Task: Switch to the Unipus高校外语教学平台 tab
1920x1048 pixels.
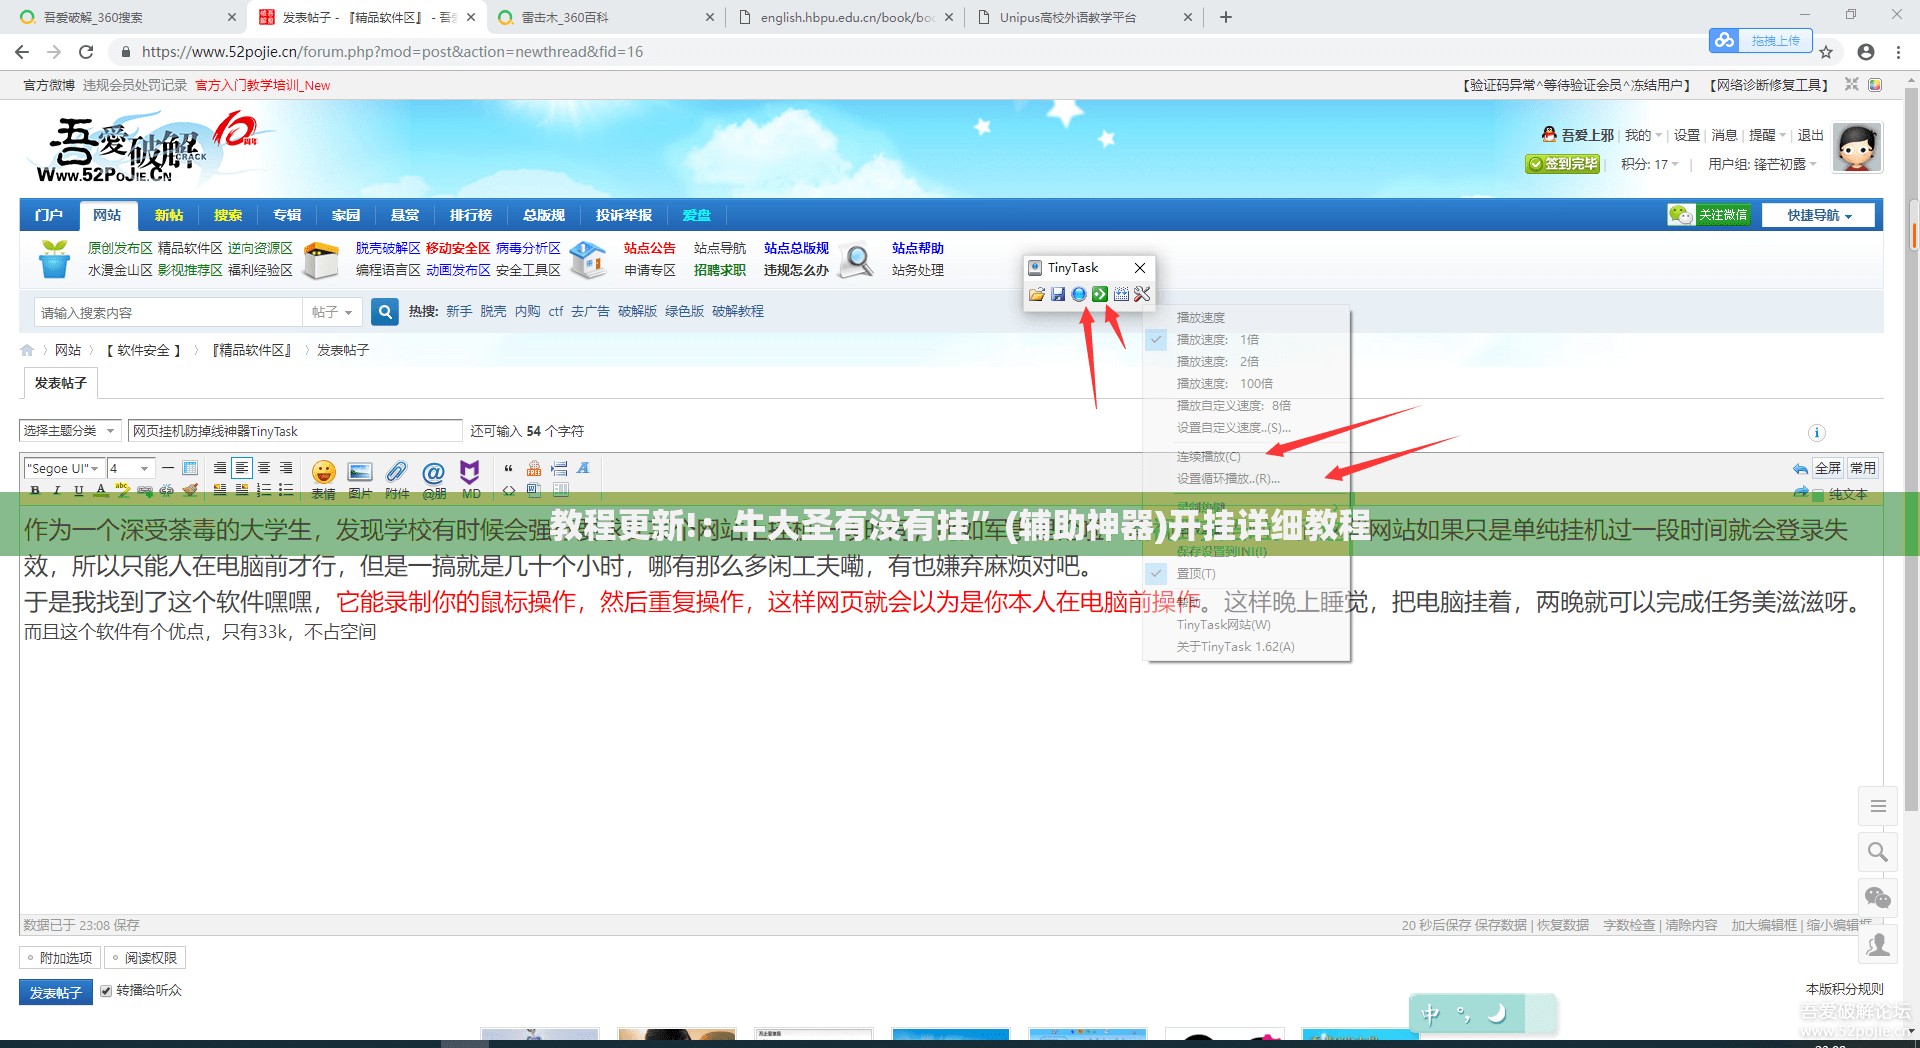Action: coord(1085,17)
